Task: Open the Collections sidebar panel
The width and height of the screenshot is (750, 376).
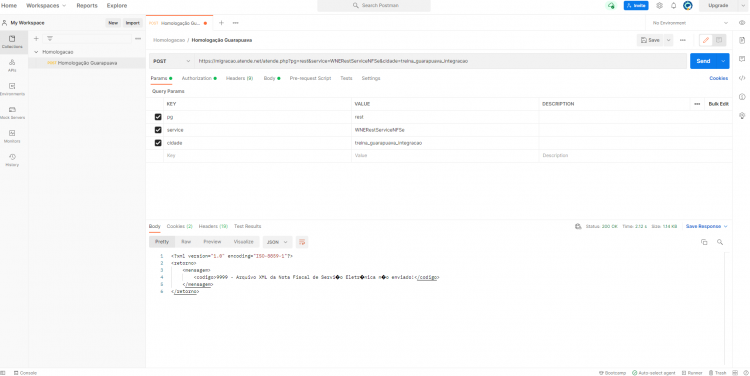Action: point(12,42)
